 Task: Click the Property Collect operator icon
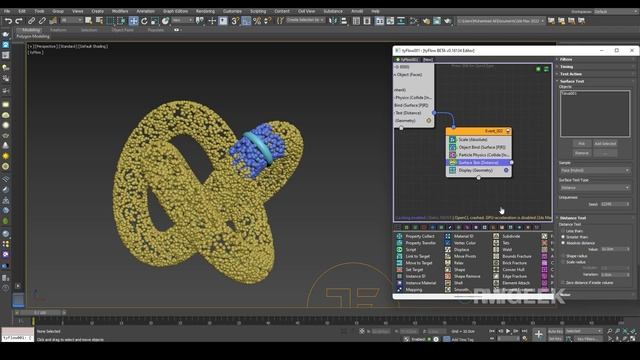tap(400, 236)
